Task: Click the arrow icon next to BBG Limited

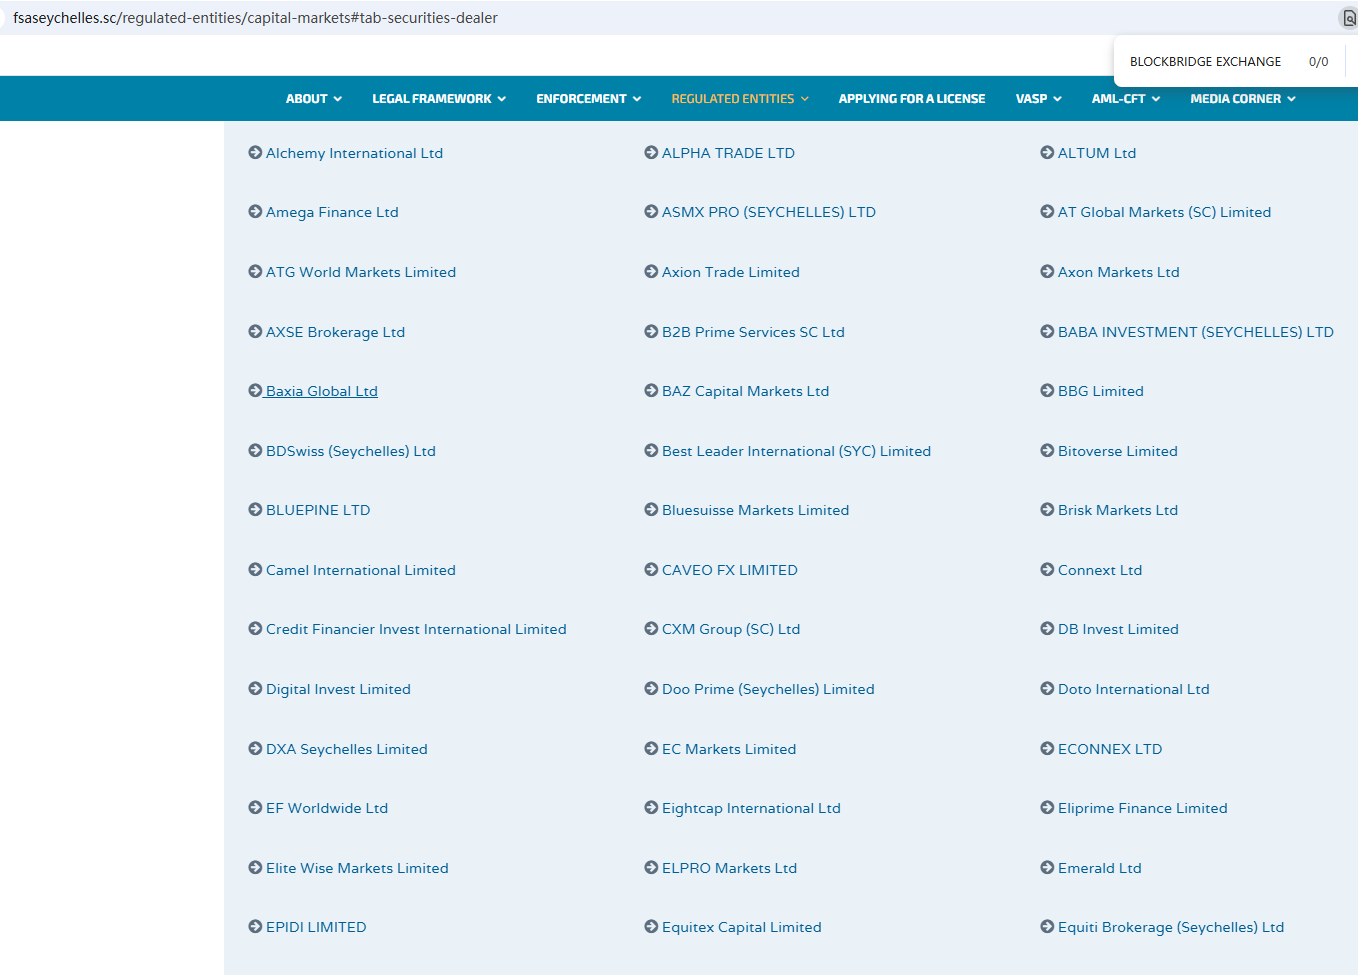Action: click(x=1047, y=391)
